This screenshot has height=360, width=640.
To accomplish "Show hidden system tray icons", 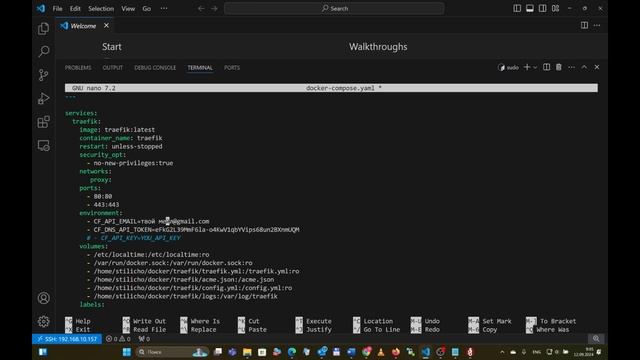I will pos(502,352).
